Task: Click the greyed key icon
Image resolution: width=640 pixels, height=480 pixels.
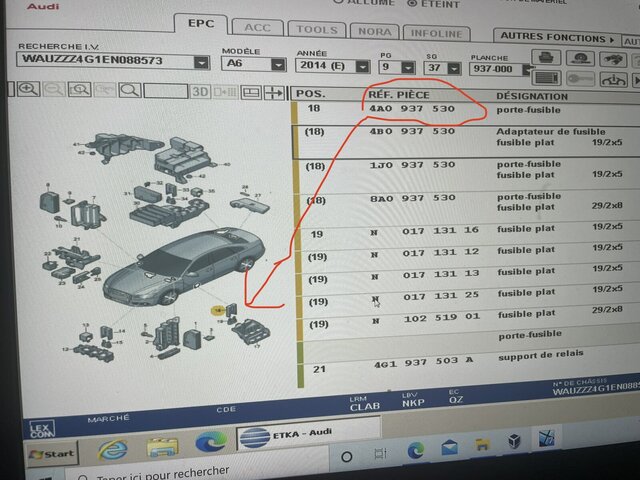Action: click(580, 78)
